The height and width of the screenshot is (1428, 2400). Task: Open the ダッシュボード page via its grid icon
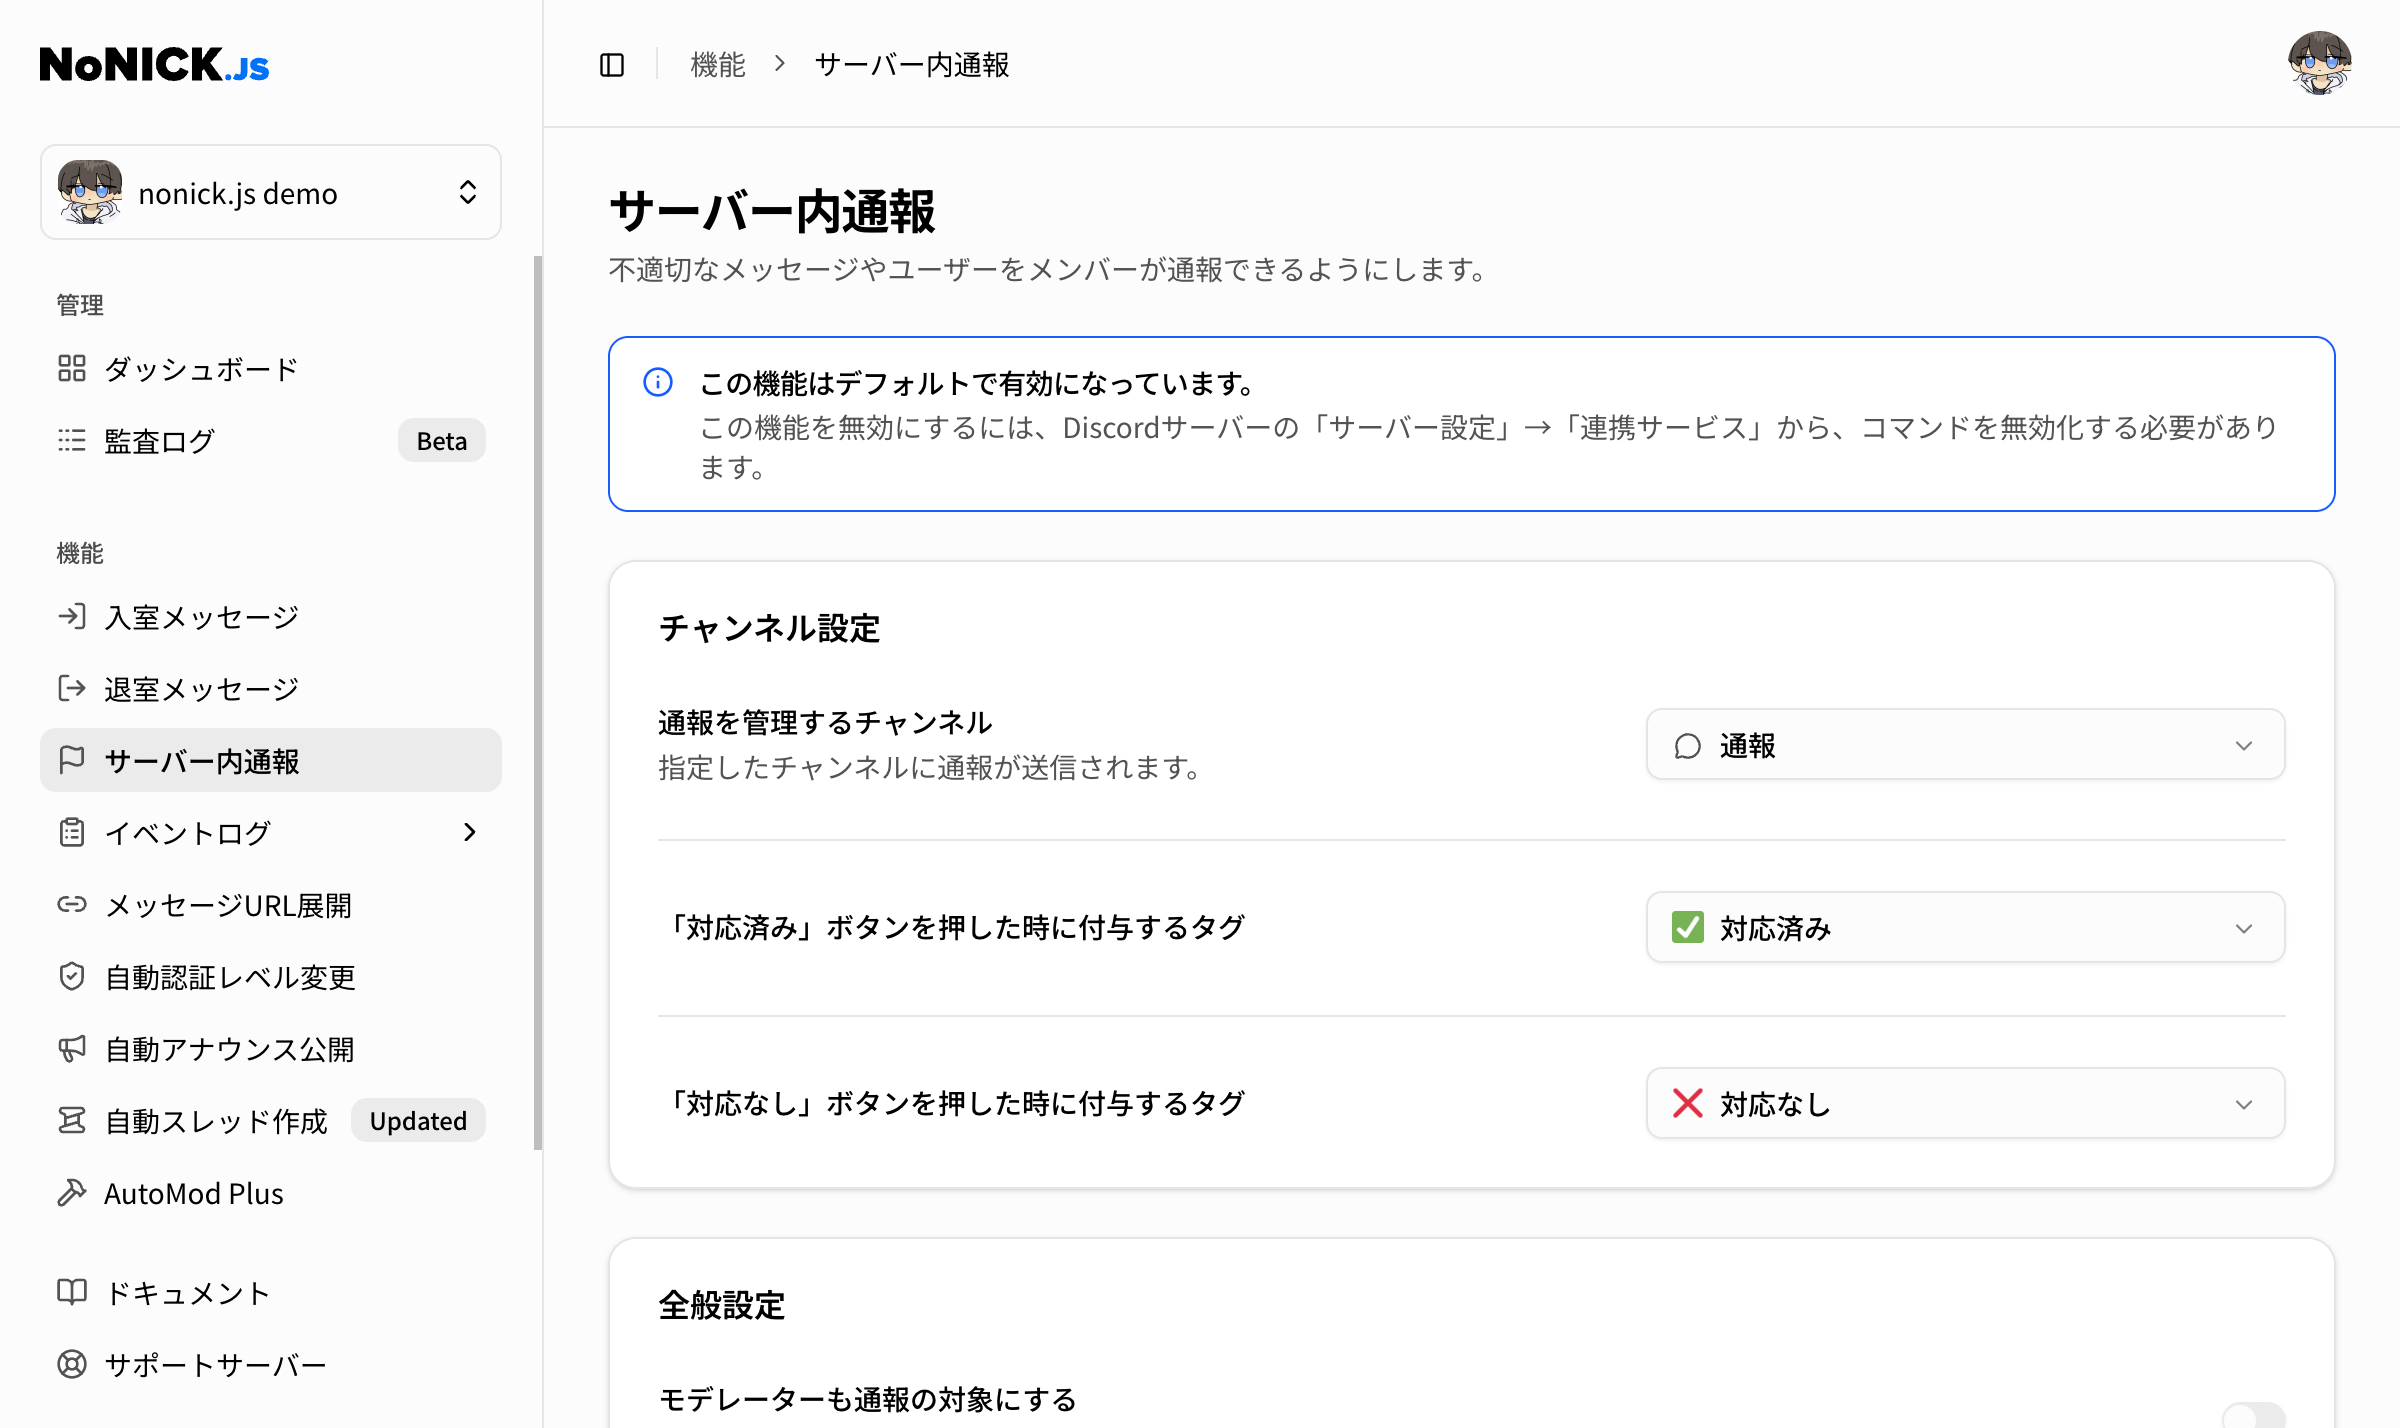[x=71, y=369]
